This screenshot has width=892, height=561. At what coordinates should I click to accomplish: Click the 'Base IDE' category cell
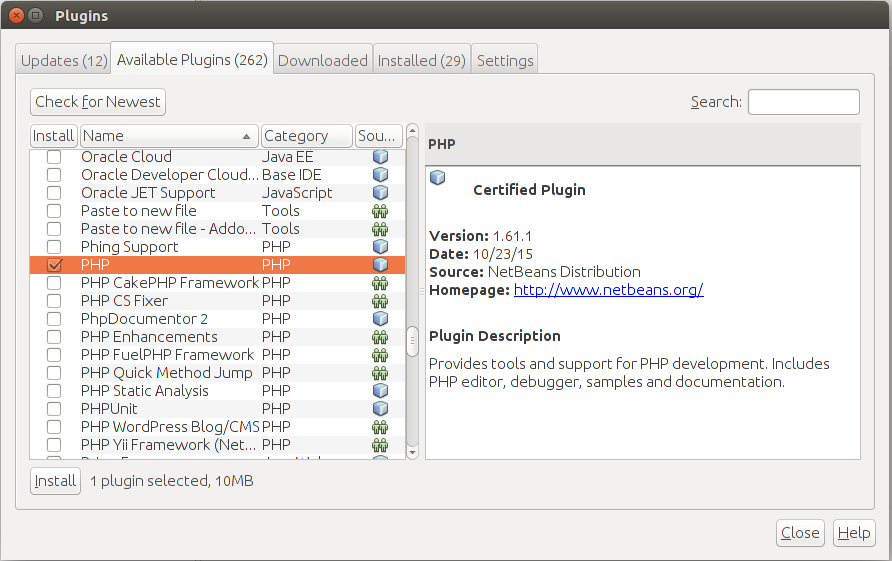[291, 175]
